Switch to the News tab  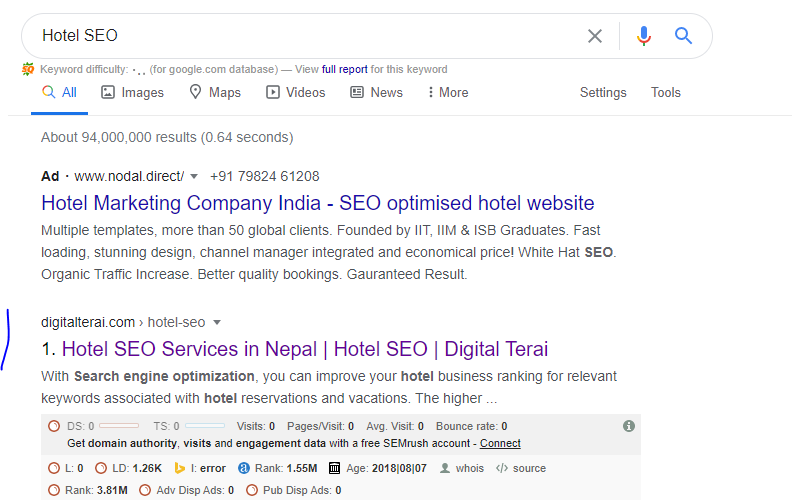click(376, 92)
